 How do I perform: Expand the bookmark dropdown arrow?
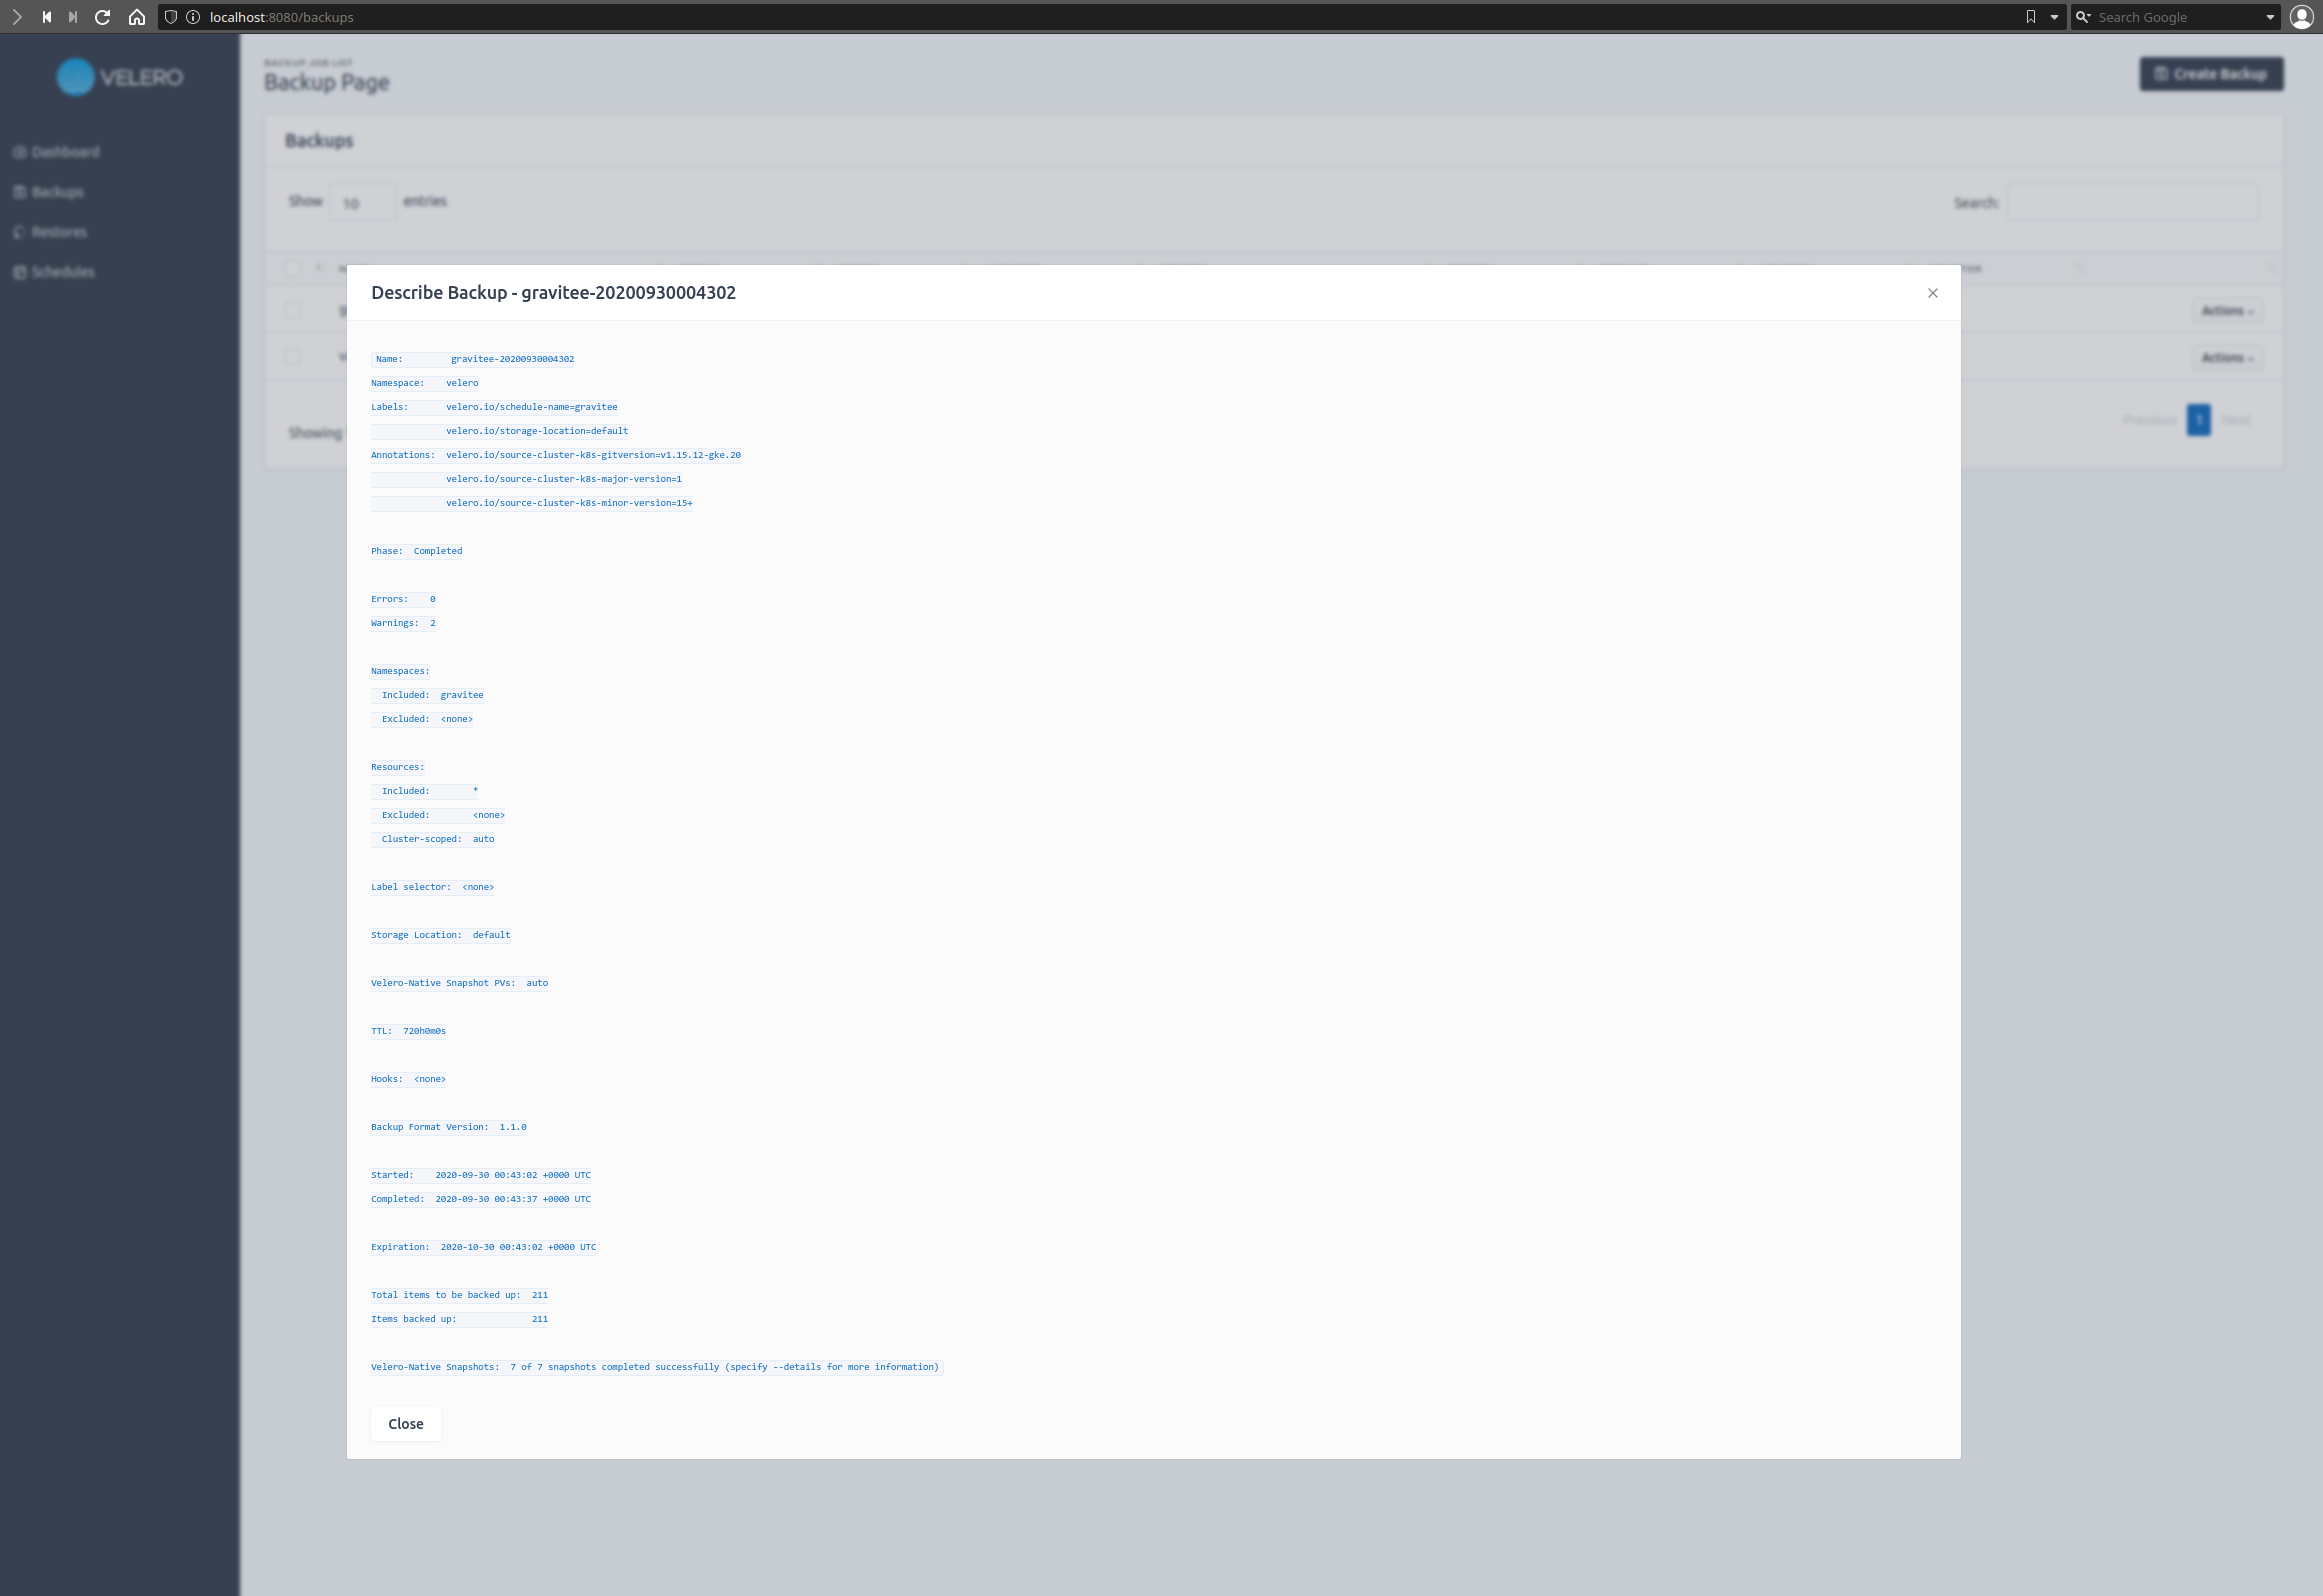[2054, 17]
